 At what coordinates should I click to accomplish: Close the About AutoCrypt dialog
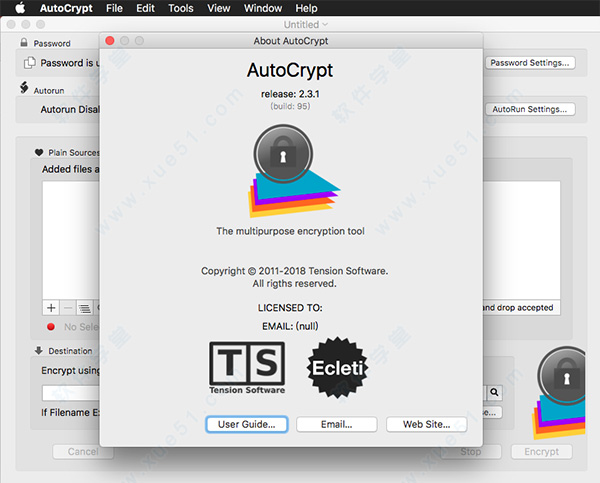tap(110, 41)
